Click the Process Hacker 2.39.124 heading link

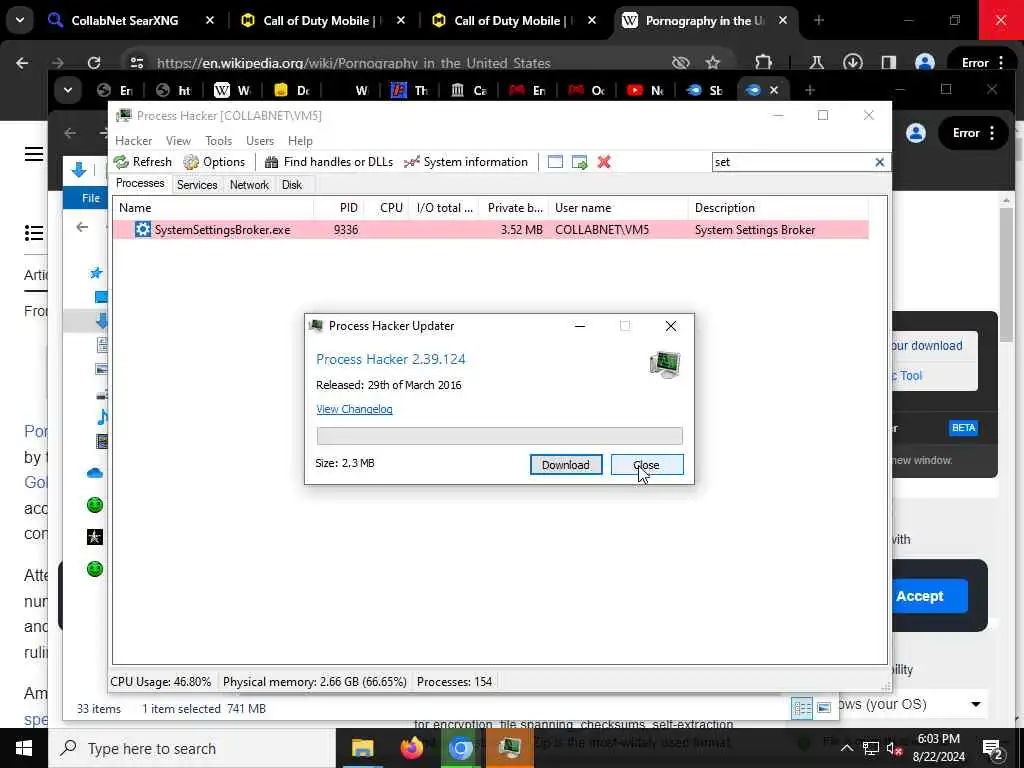coord(391,359)
